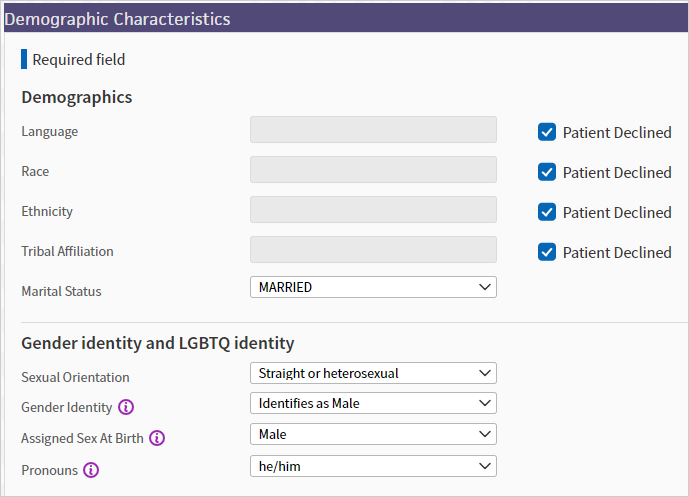This screenshot has height=497, width=689.
Task: Click the Patient Declined label next to Language
Action: tap(616, 132)
